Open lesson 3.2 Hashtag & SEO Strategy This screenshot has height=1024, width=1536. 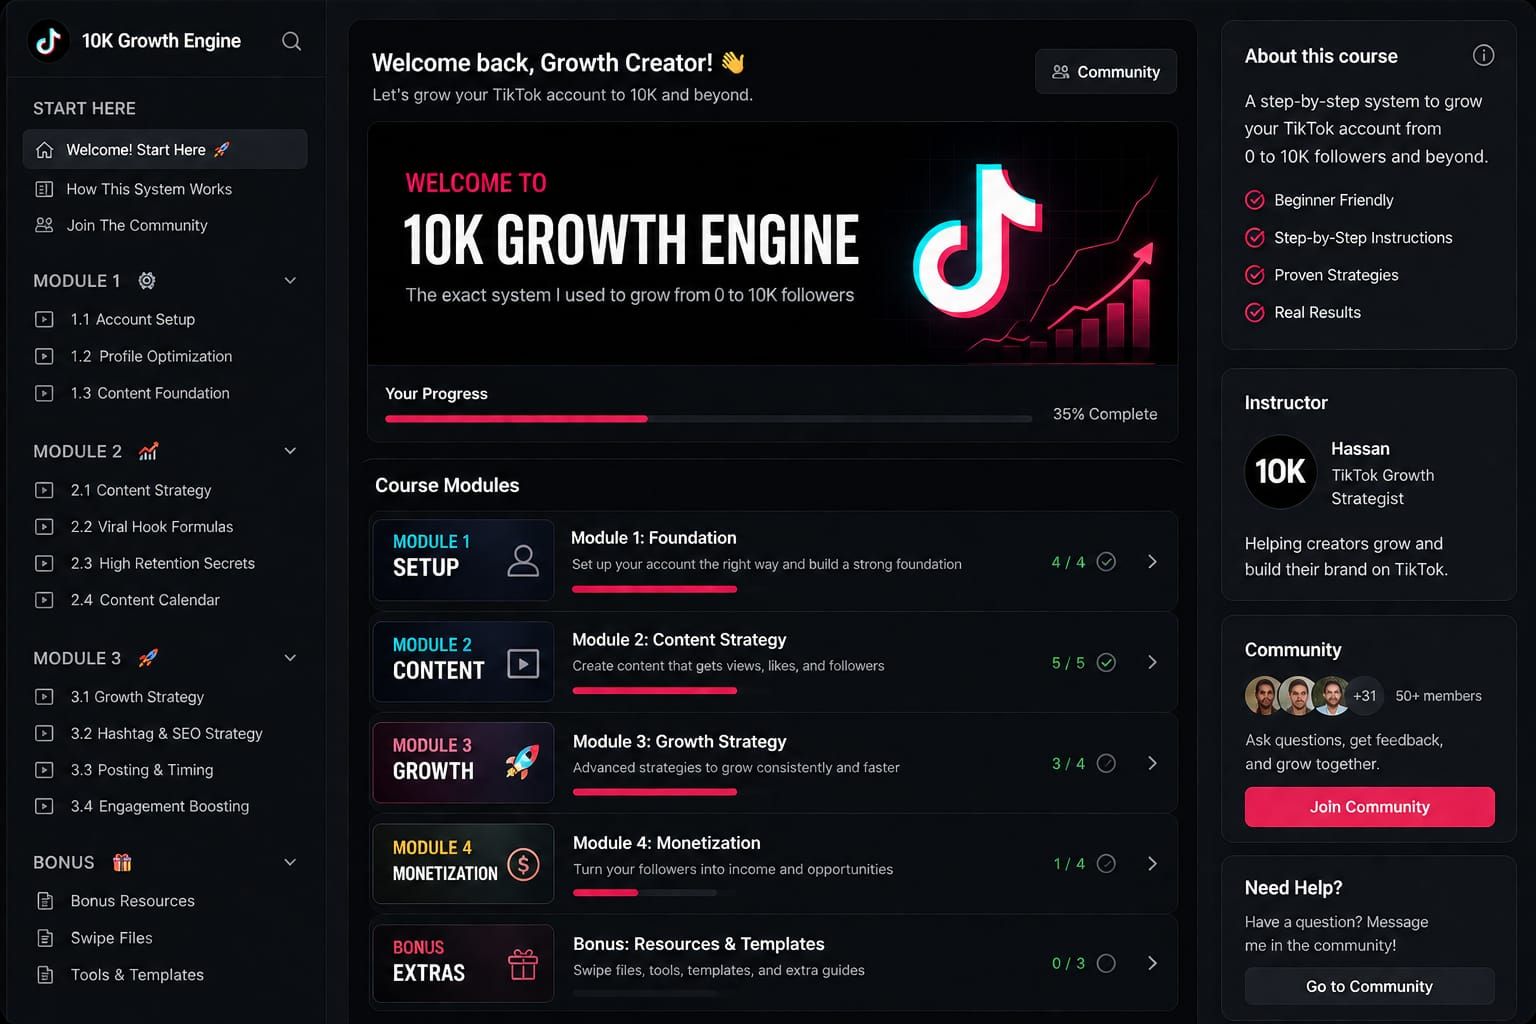click(x=166, y=733)
